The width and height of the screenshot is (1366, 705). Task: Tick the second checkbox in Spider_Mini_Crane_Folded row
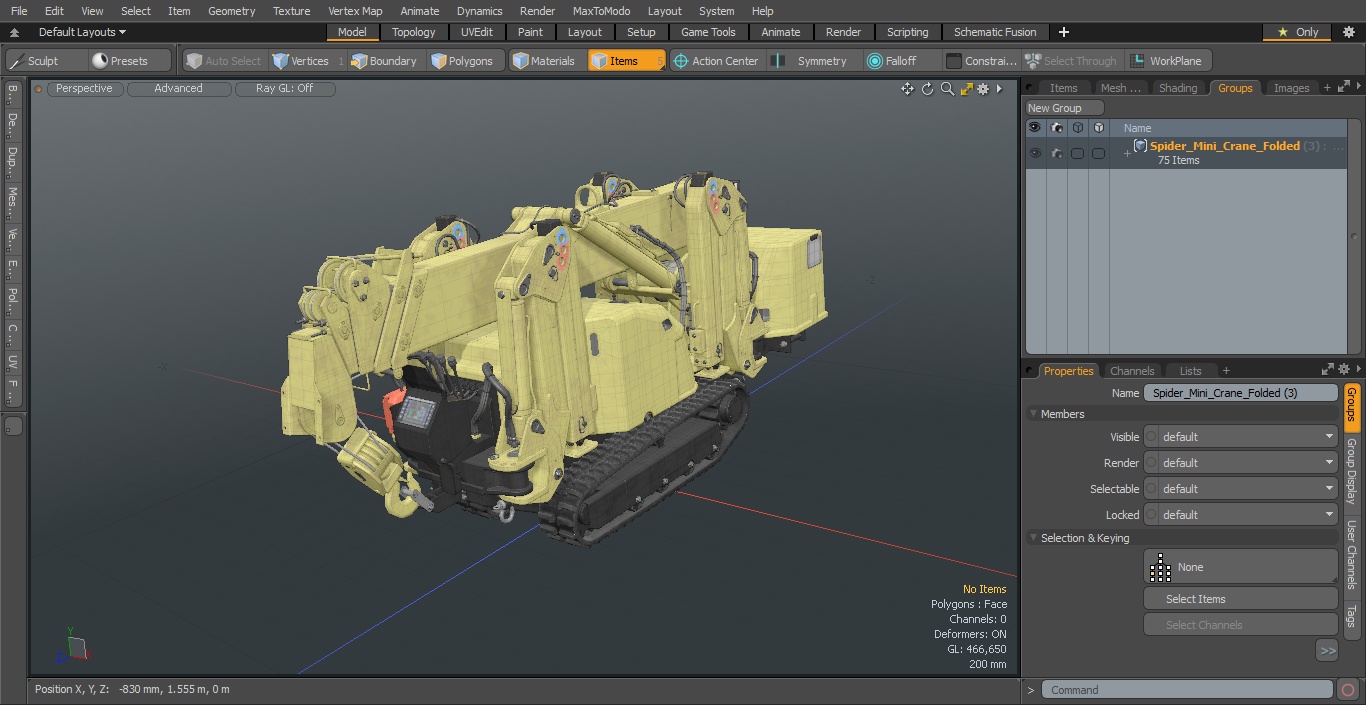[x=1098, y=153]
